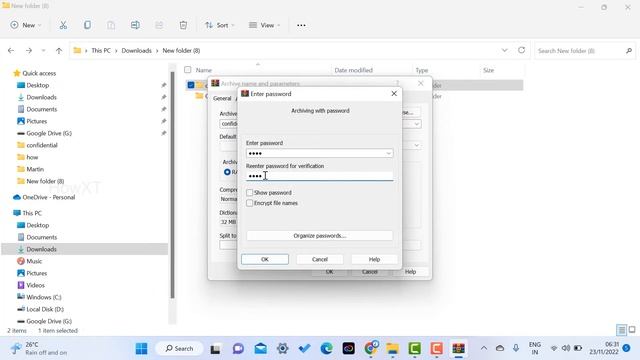Sort by the Date modified column header

[353, 70]
